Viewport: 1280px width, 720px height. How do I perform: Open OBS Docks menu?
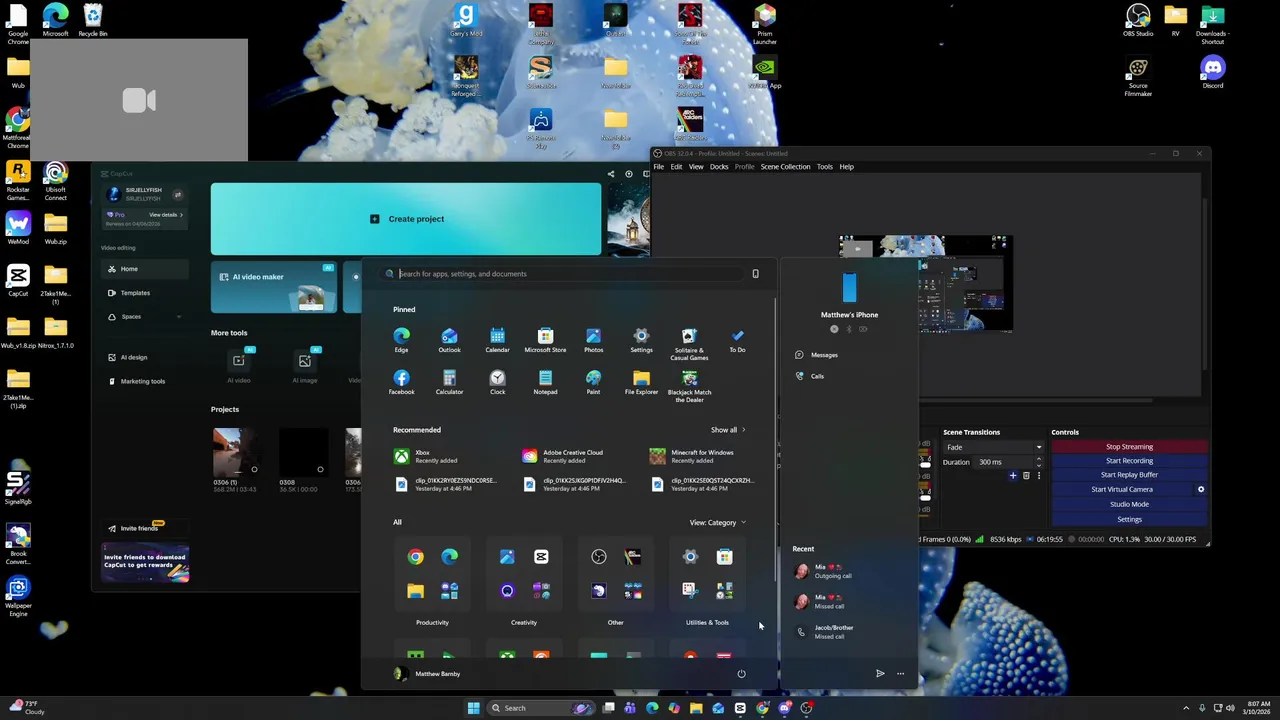(x=719, y=167)
